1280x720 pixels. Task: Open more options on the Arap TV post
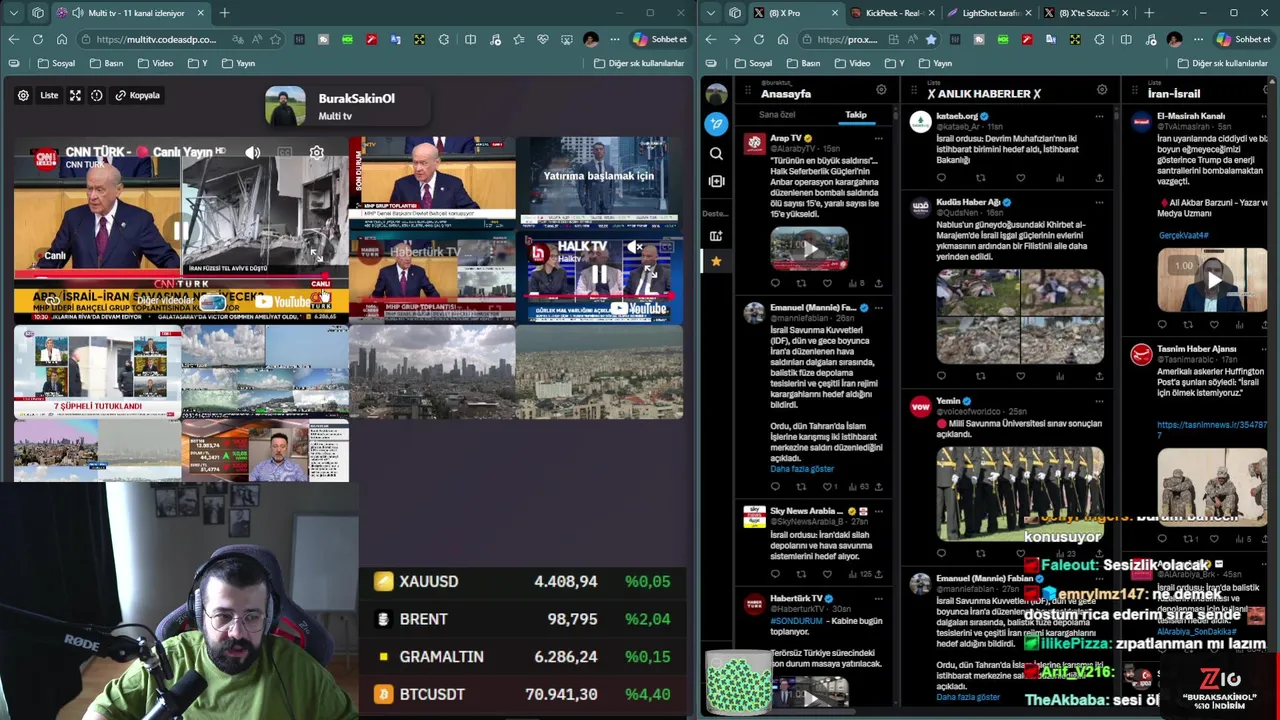click(x=879, y=138)
